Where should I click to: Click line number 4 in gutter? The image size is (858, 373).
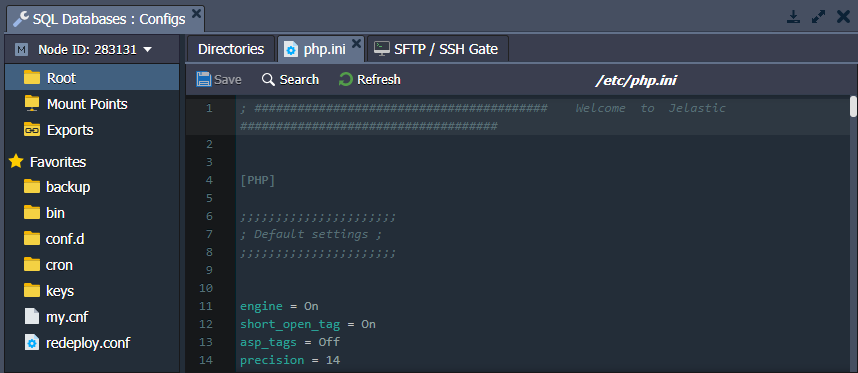(209, 180)
